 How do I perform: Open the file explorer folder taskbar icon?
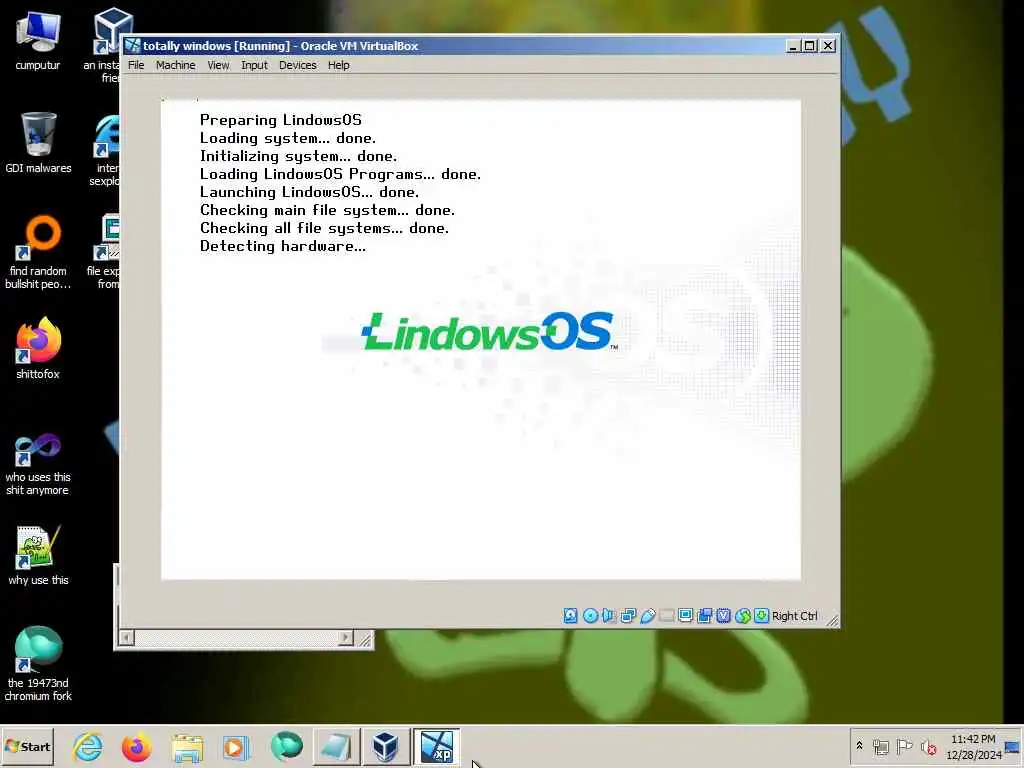click(x=187, y=747)
